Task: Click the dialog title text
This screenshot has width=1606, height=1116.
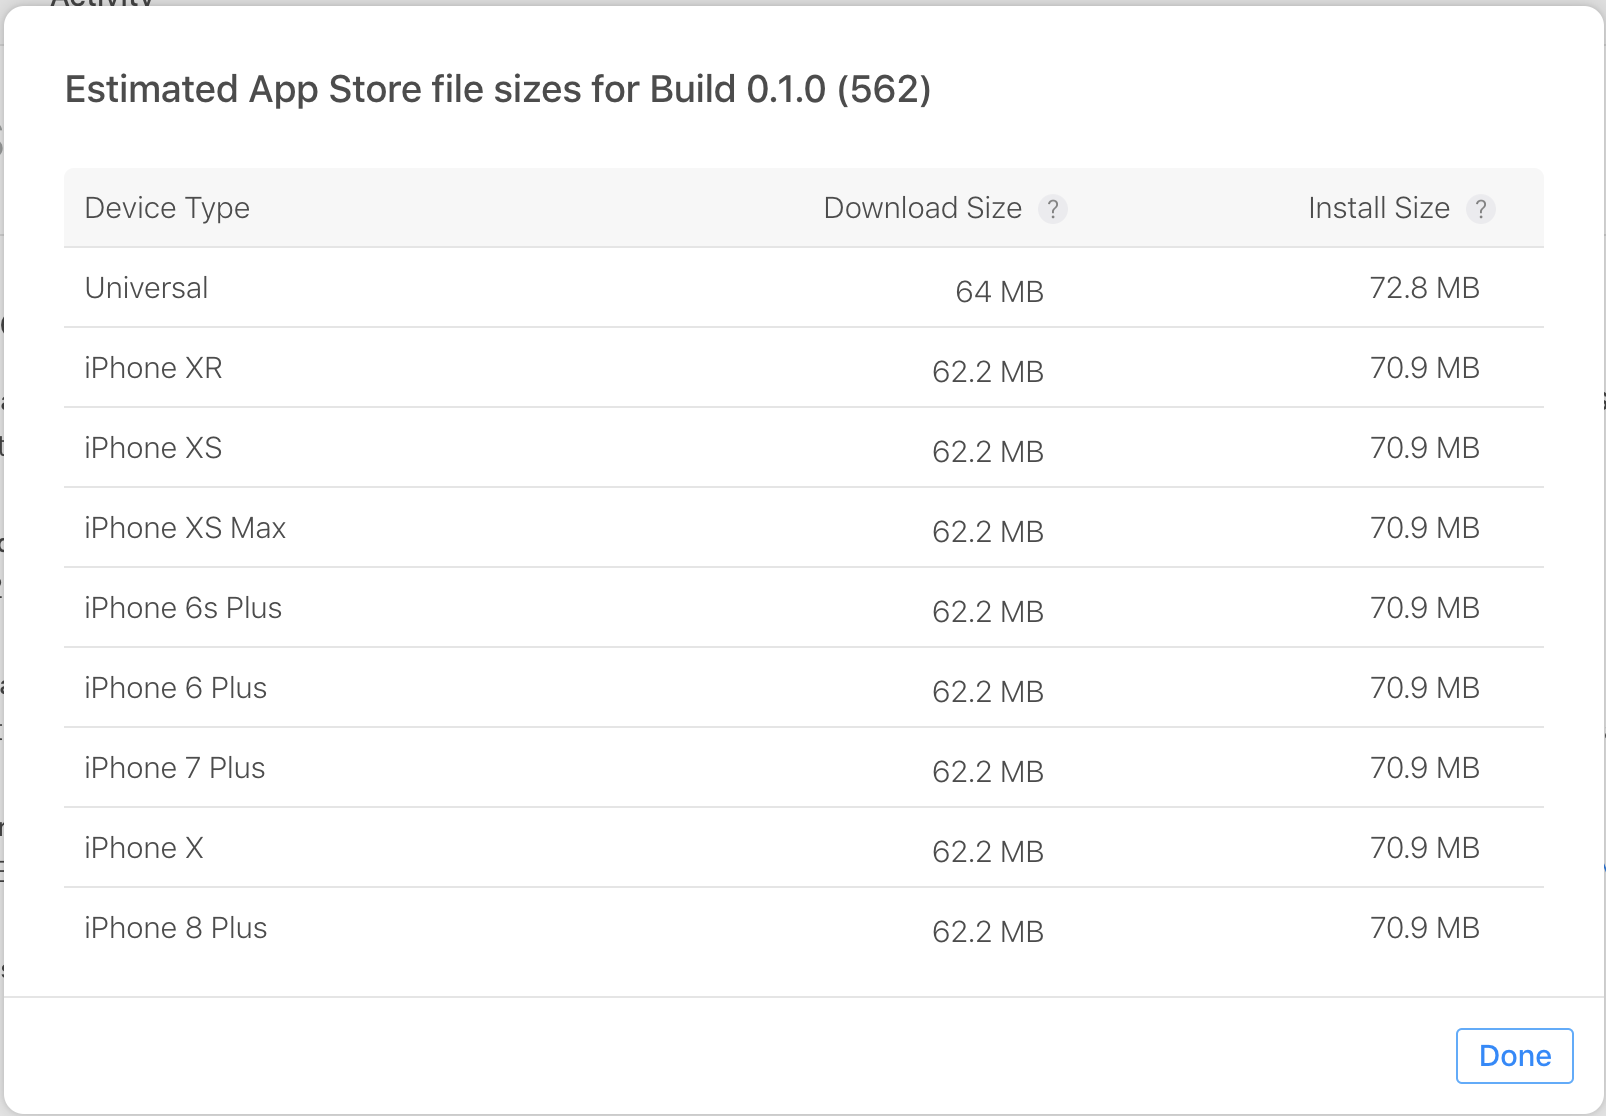Action: pos(497,90)
